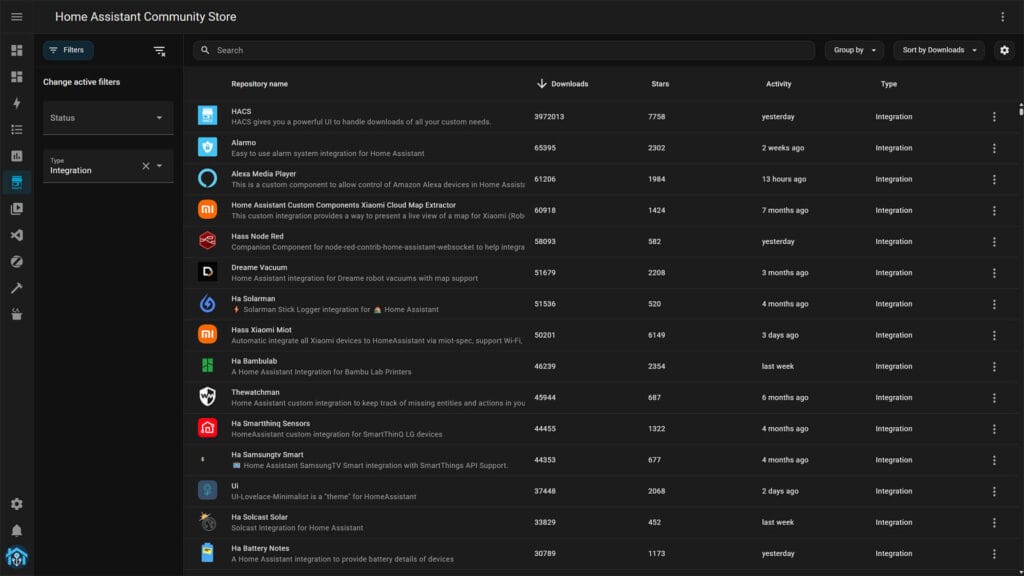Click the repository Search field
Viewport: 1024px width, 576px height.
click(x=504, y=50)
